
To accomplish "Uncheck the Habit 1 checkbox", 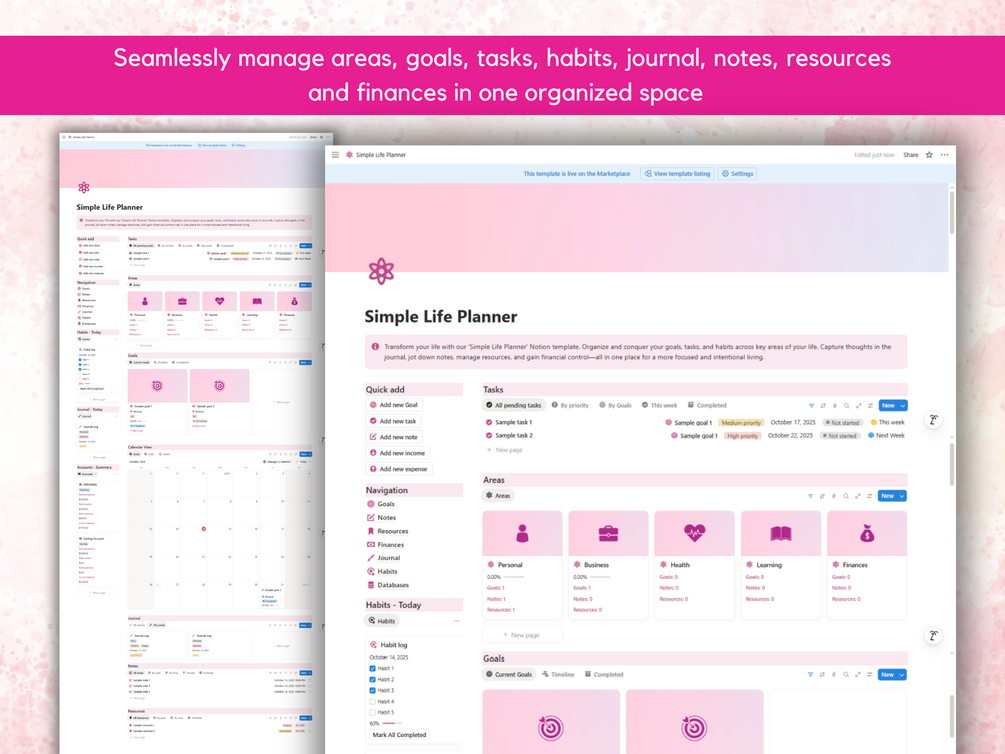I will (372, 668).
